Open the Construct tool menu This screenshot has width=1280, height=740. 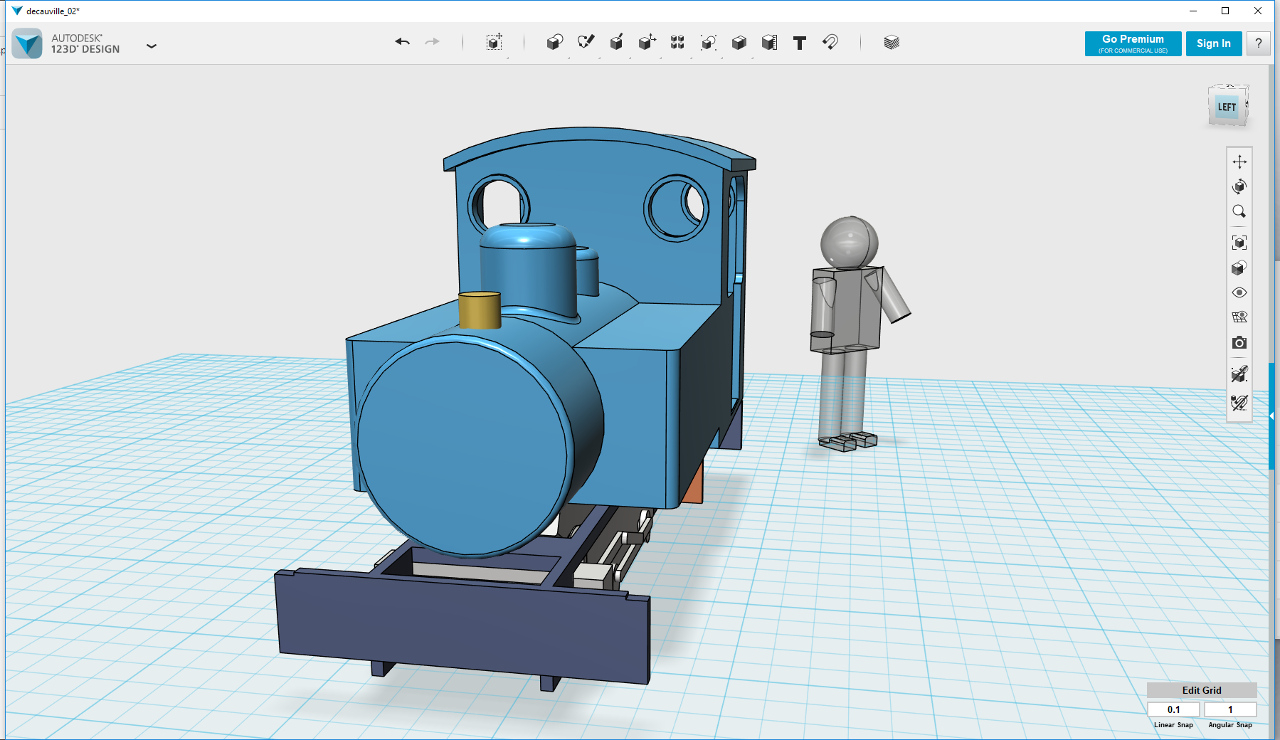[617, 42]
